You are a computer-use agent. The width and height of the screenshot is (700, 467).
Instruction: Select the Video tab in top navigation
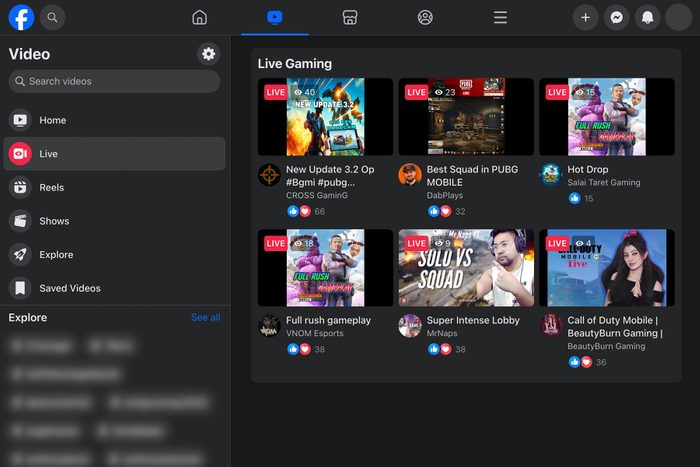click(275, 17)
